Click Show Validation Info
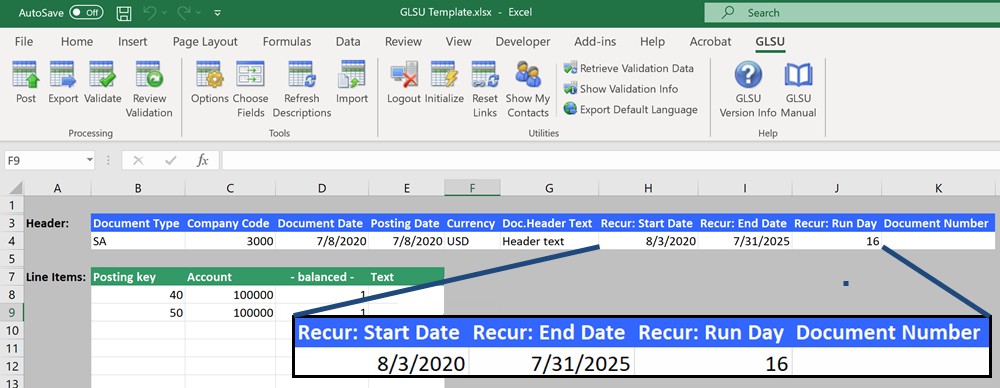This screenshot has width=1000, height=388. (x=621, y=89)
